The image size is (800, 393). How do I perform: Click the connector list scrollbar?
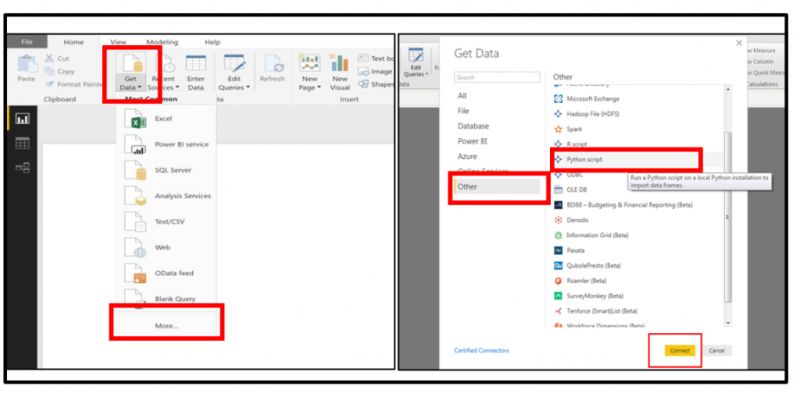728,217
